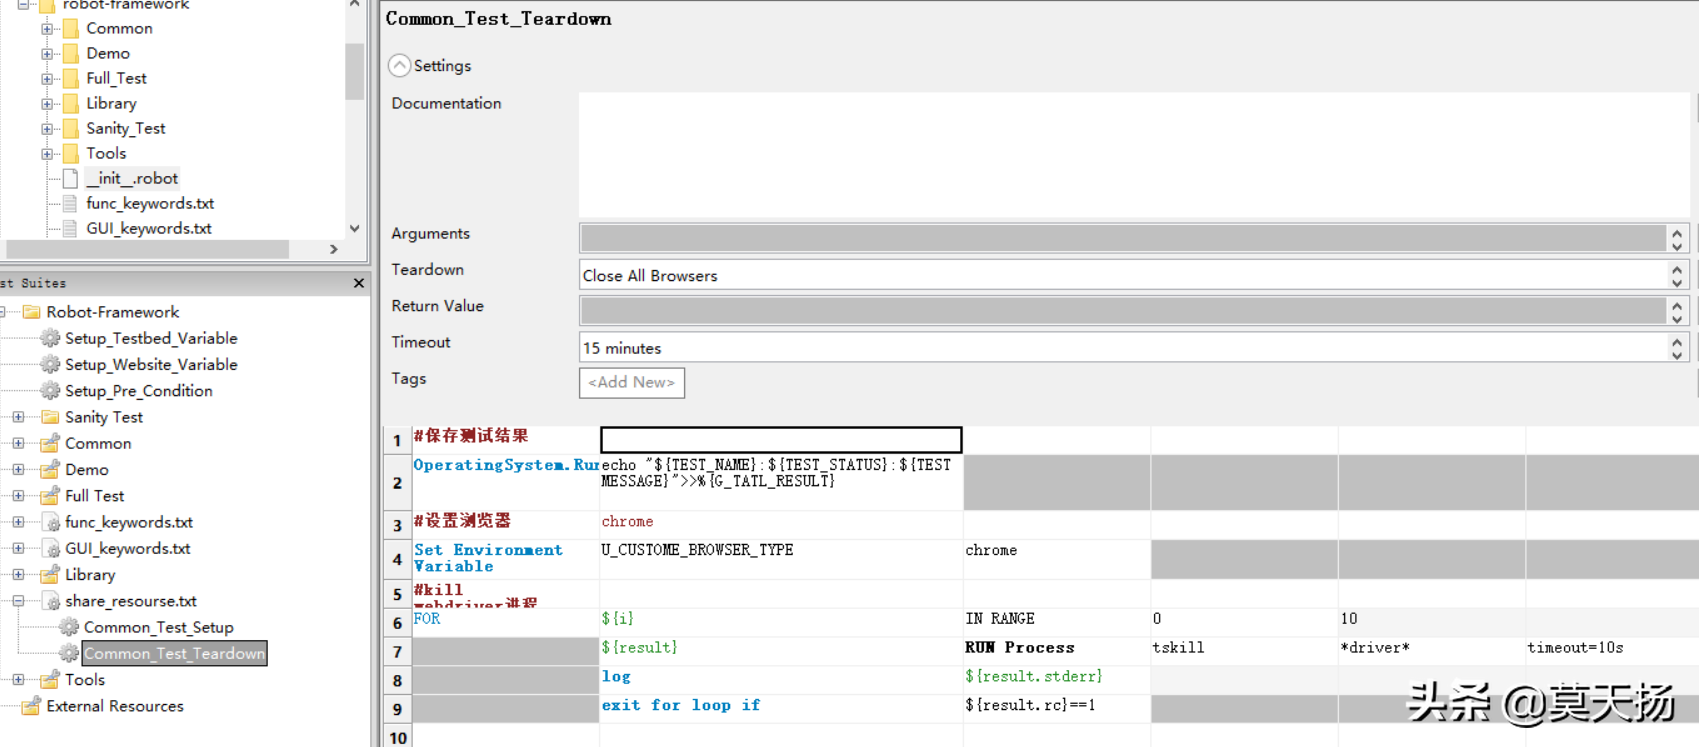This screenshot has height=747, width=1699.
Task: Select the FOR keyword cell in row 6
Action: [506, 622]
